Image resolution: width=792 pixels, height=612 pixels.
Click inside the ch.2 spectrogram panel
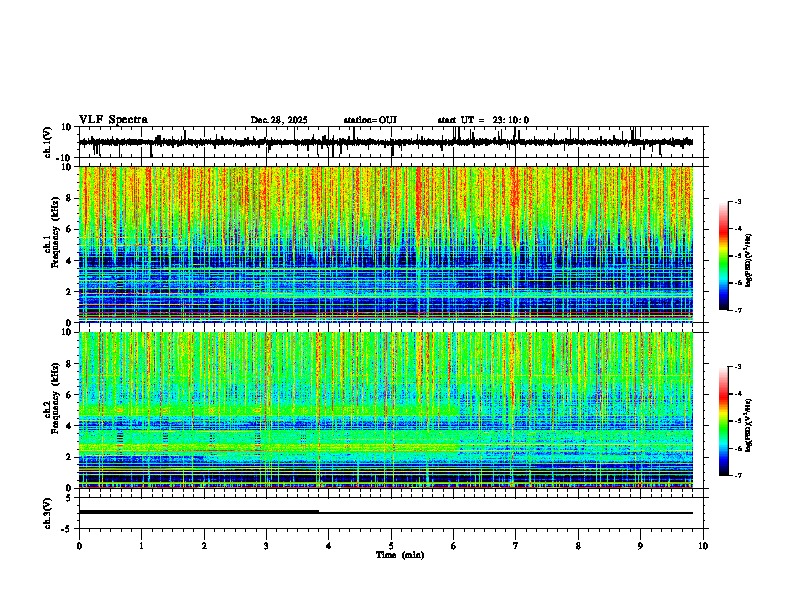(x=386, y=410)
